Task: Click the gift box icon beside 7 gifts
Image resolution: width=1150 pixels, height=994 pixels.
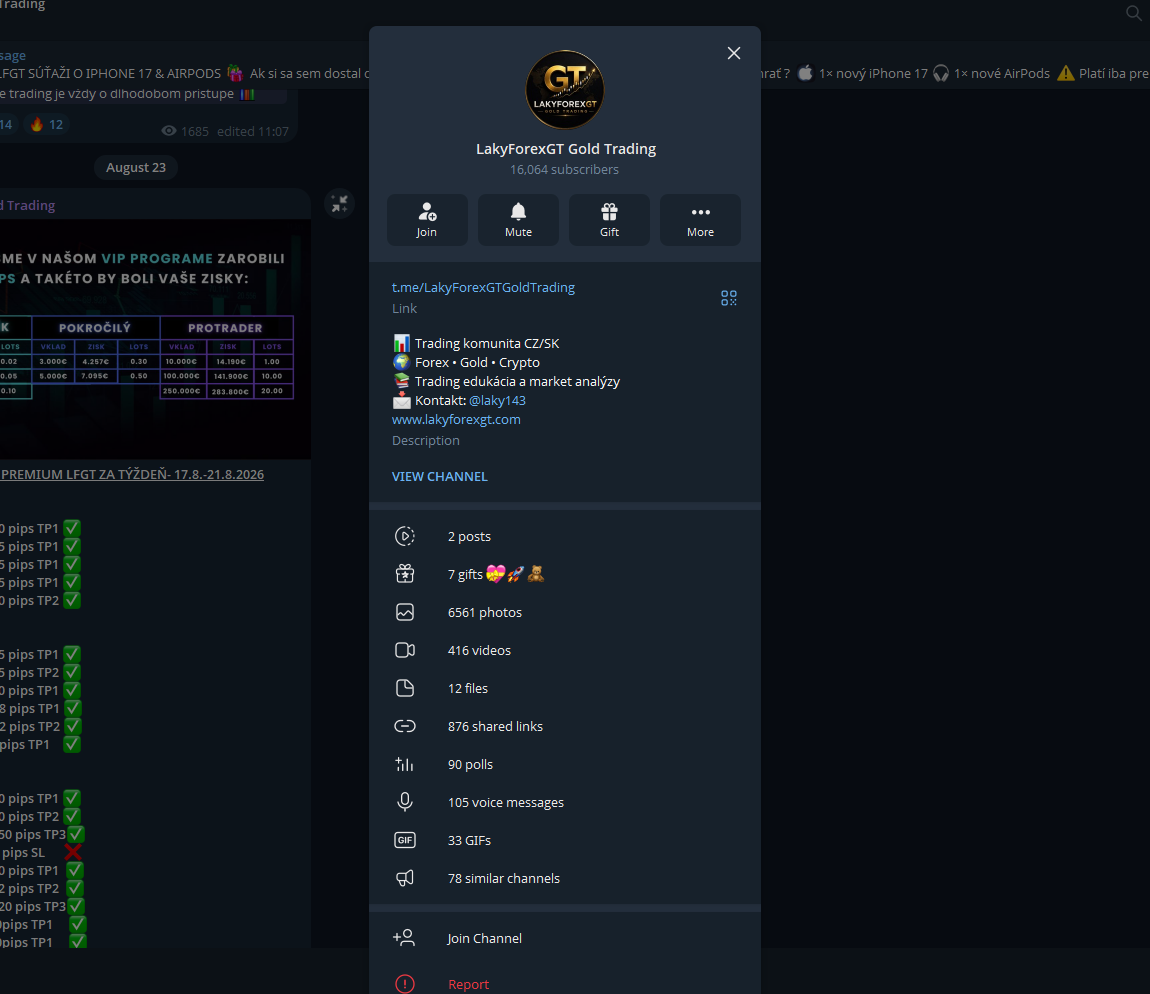Action: [405, 574]
